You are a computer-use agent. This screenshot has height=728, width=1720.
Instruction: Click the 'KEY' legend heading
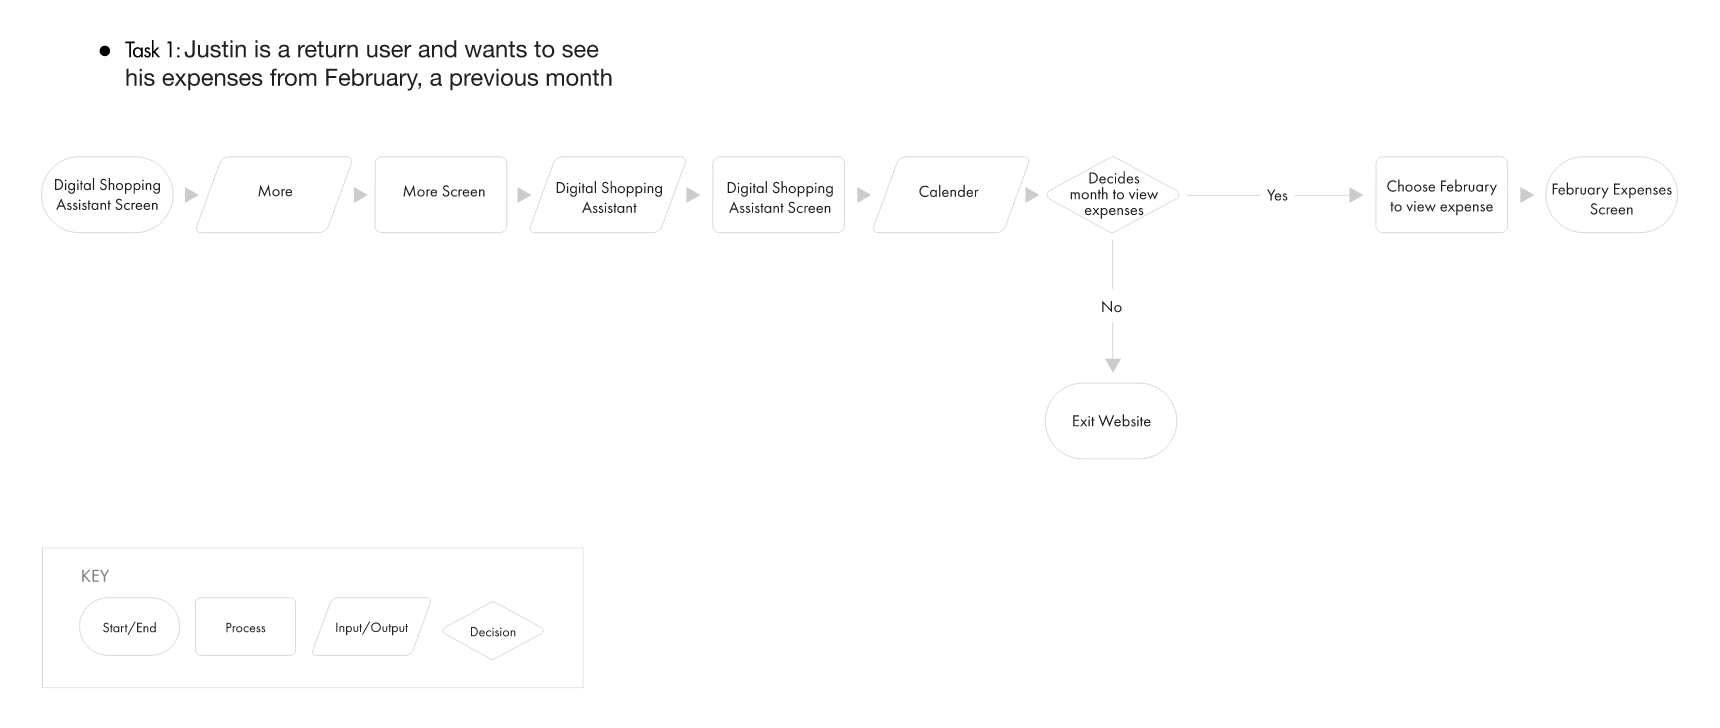click(x=95, y=576)
